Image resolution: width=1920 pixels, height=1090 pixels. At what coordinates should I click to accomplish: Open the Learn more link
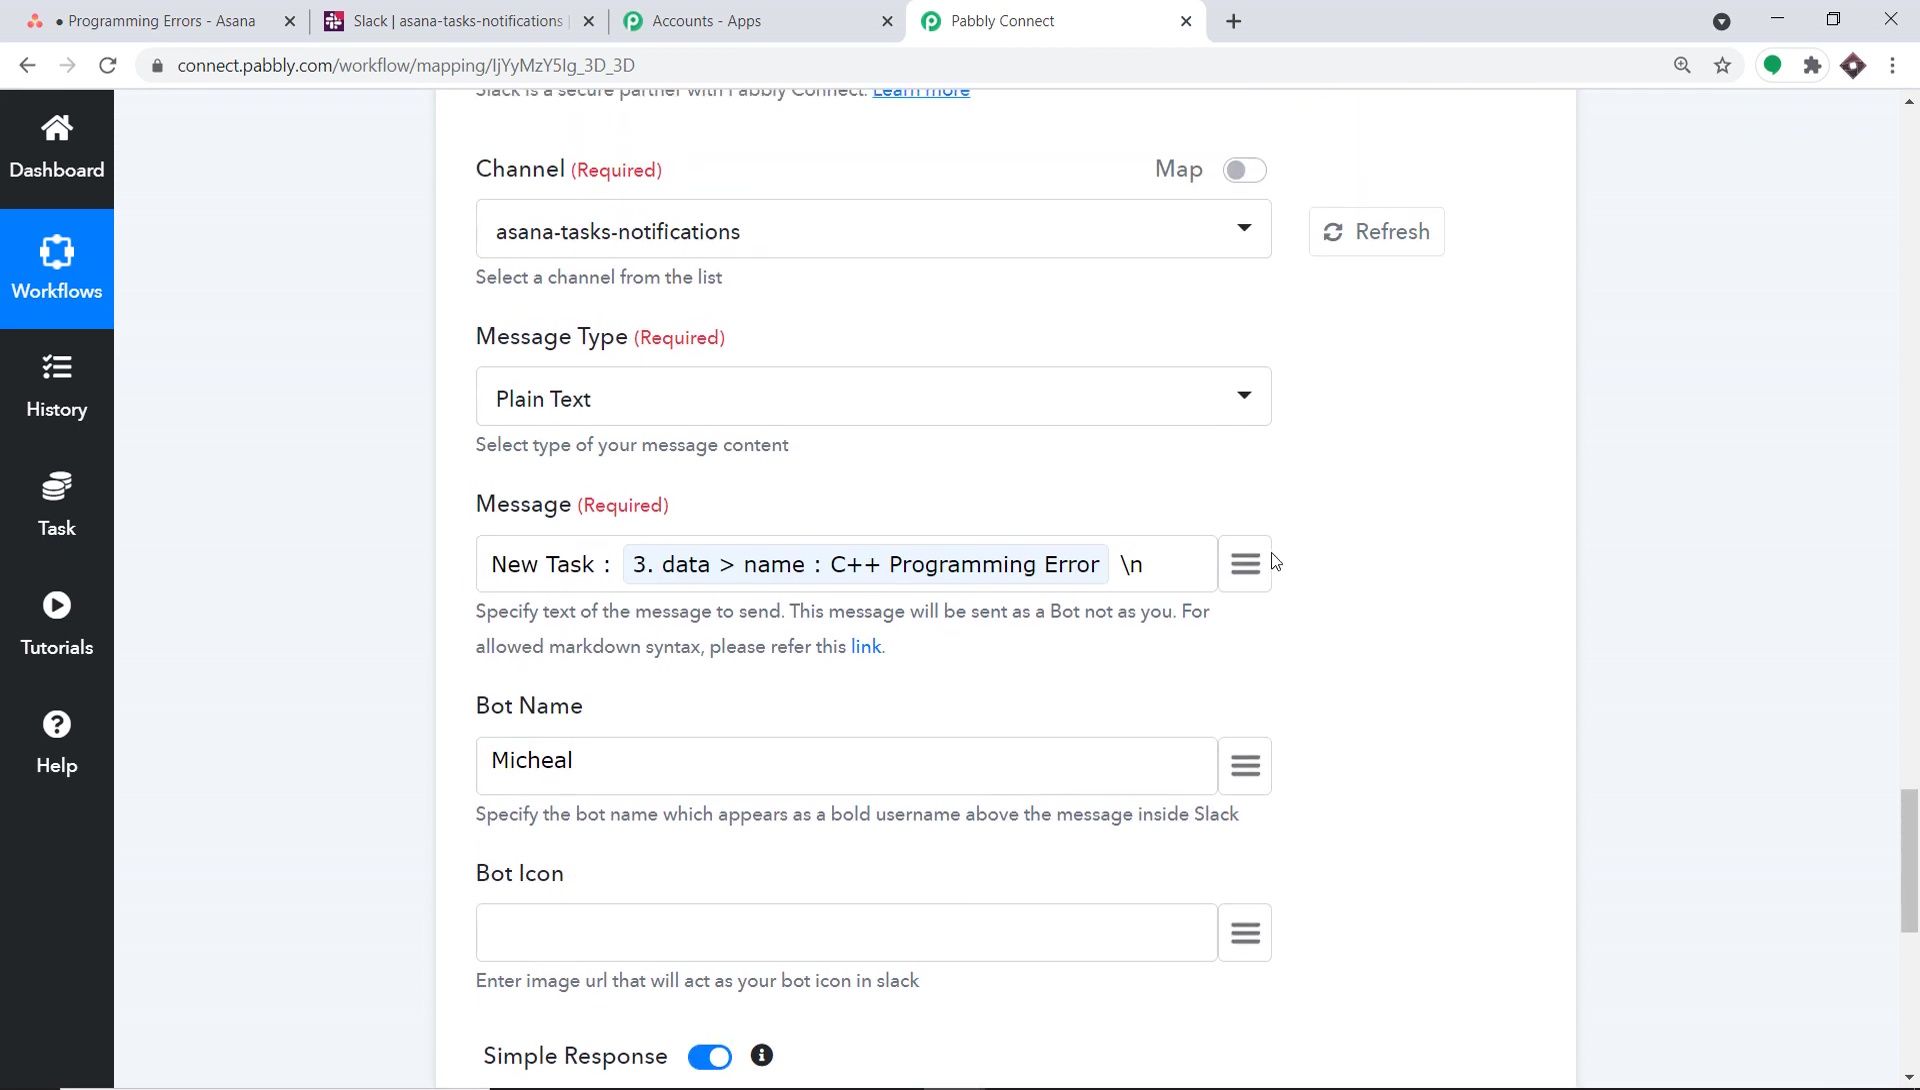pos(921,92)
